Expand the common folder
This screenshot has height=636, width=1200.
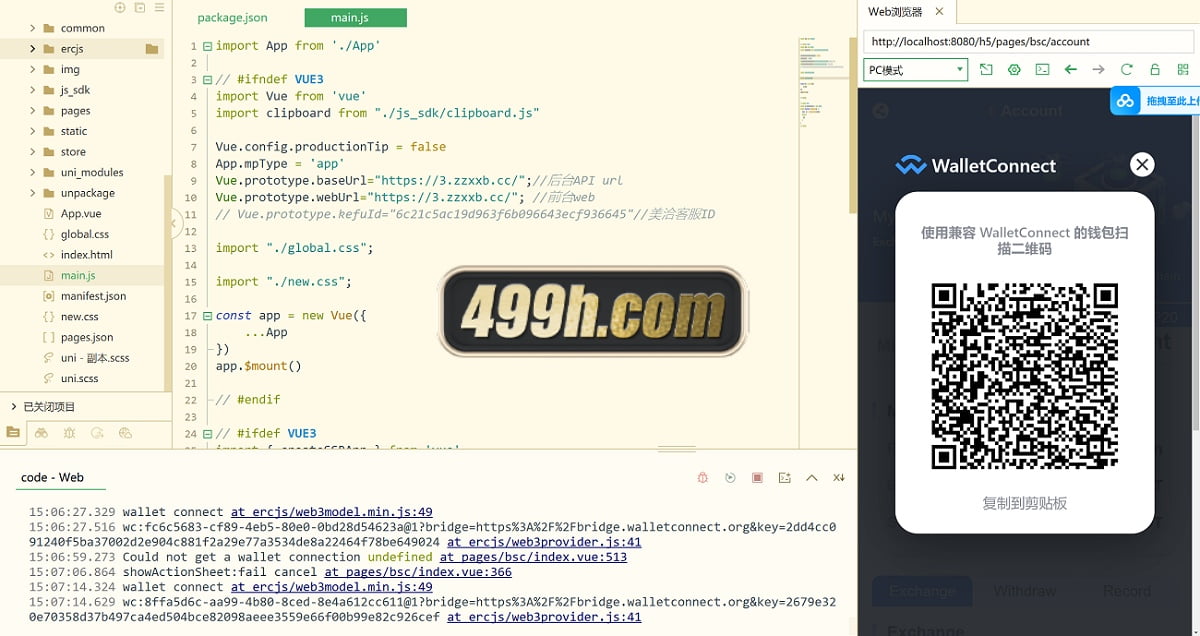tap(33, 28)
